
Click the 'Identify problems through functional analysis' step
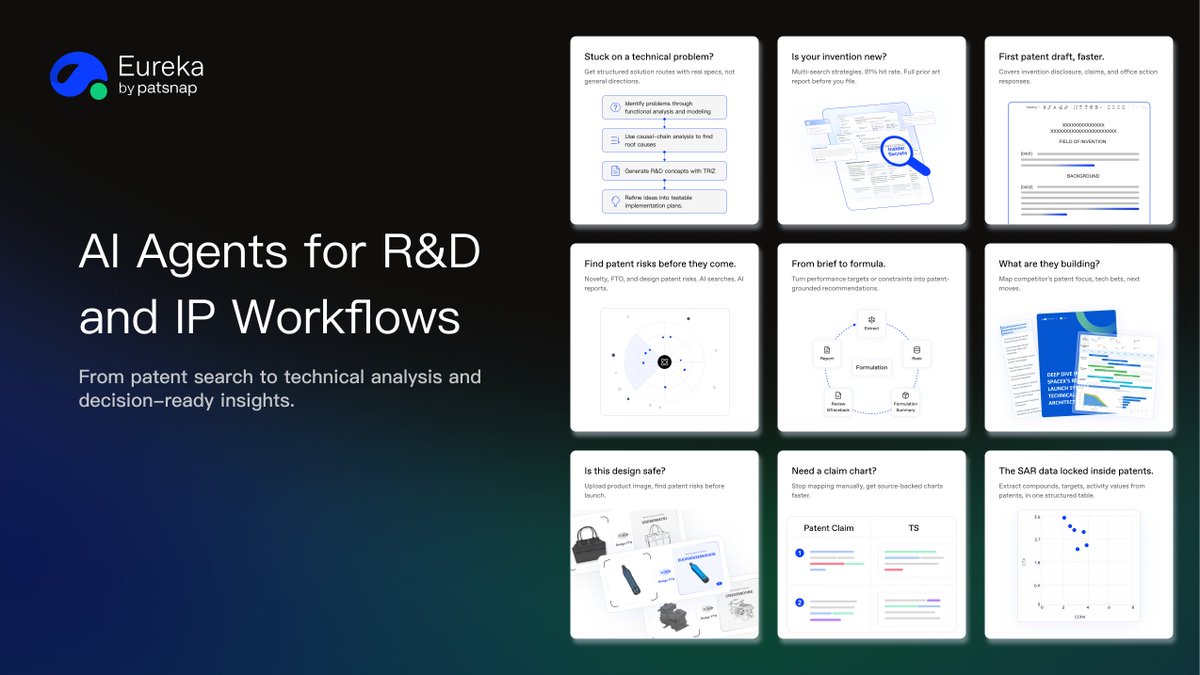(664, 107)
